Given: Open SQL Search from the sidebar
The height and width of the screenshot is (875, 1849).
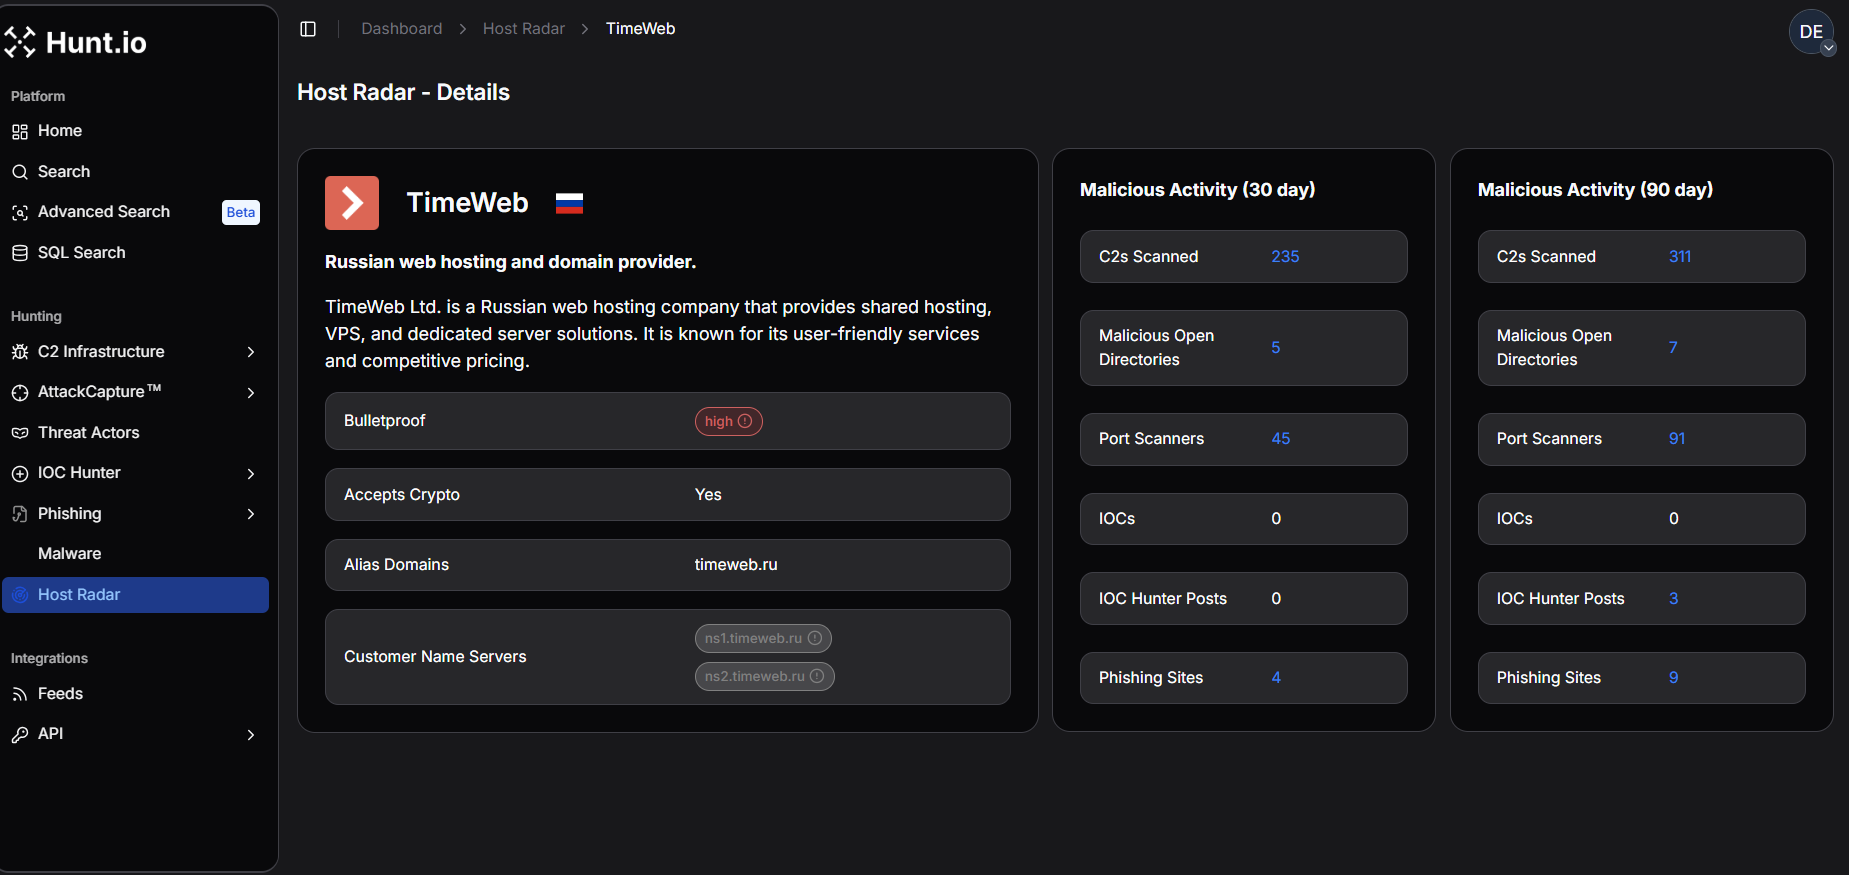Looking at the screenshot, I should [x=82, y=253].
